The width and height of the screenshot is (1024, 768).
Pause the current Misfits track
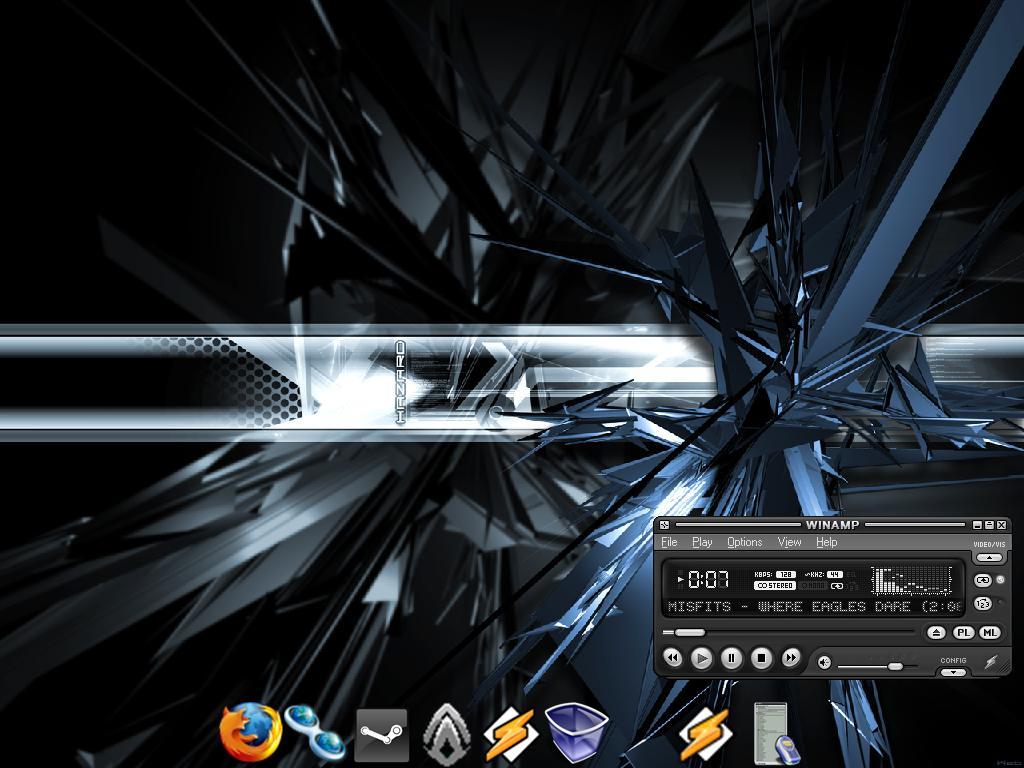(x=732, y=658)
